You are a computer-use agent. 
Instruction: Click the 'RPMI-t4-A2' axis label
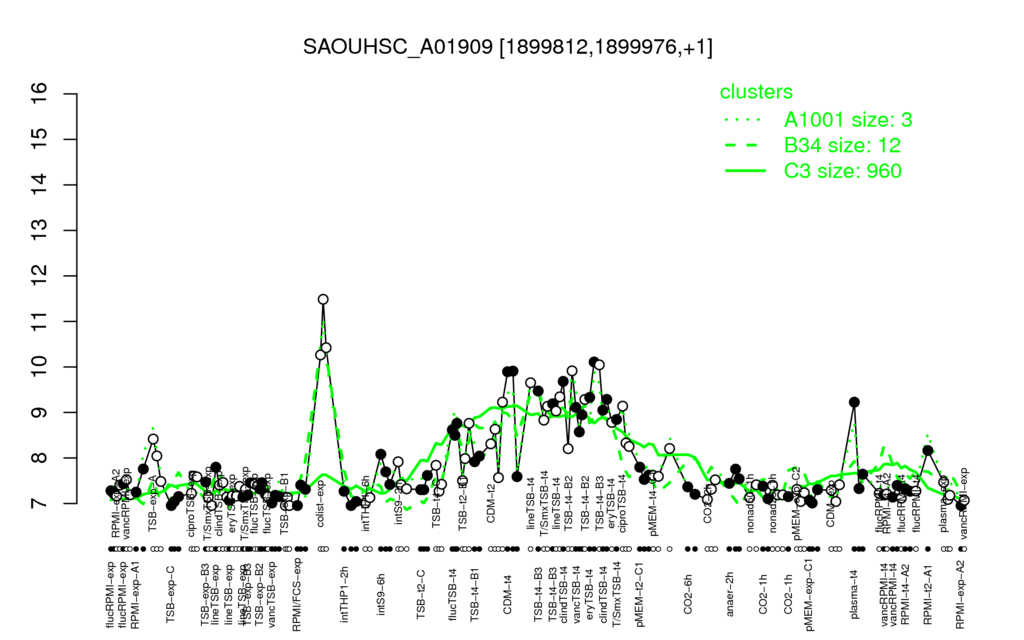[x=905, y=593]
